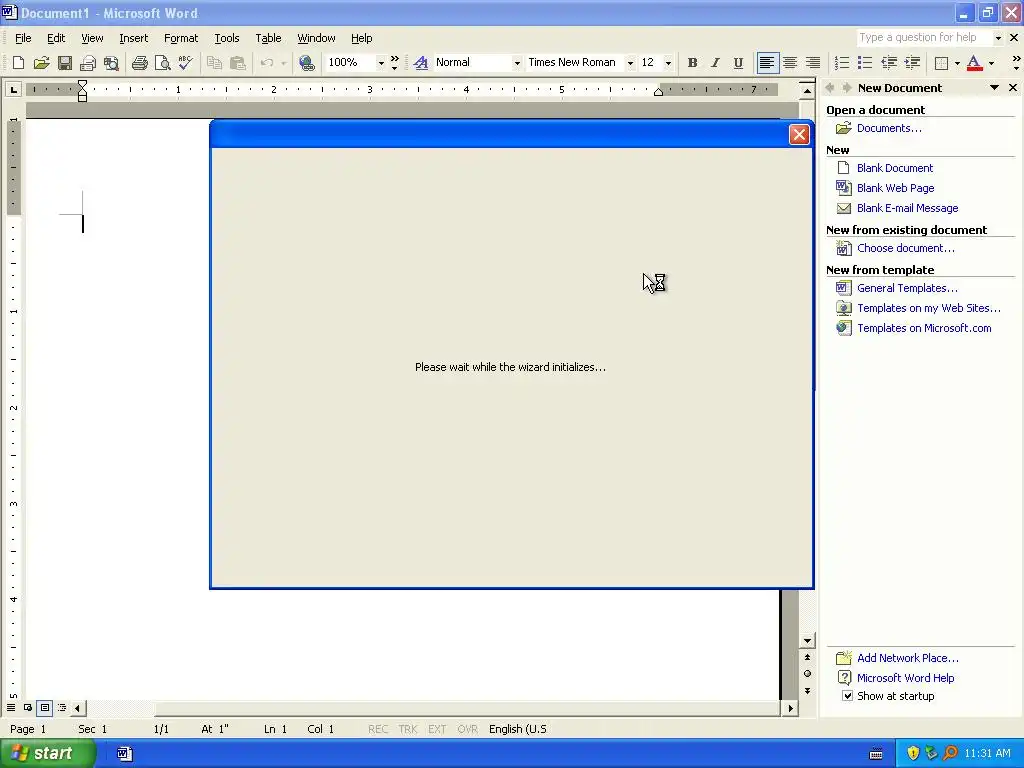Open the Style dropdown showing Normal

coord(517,63)
